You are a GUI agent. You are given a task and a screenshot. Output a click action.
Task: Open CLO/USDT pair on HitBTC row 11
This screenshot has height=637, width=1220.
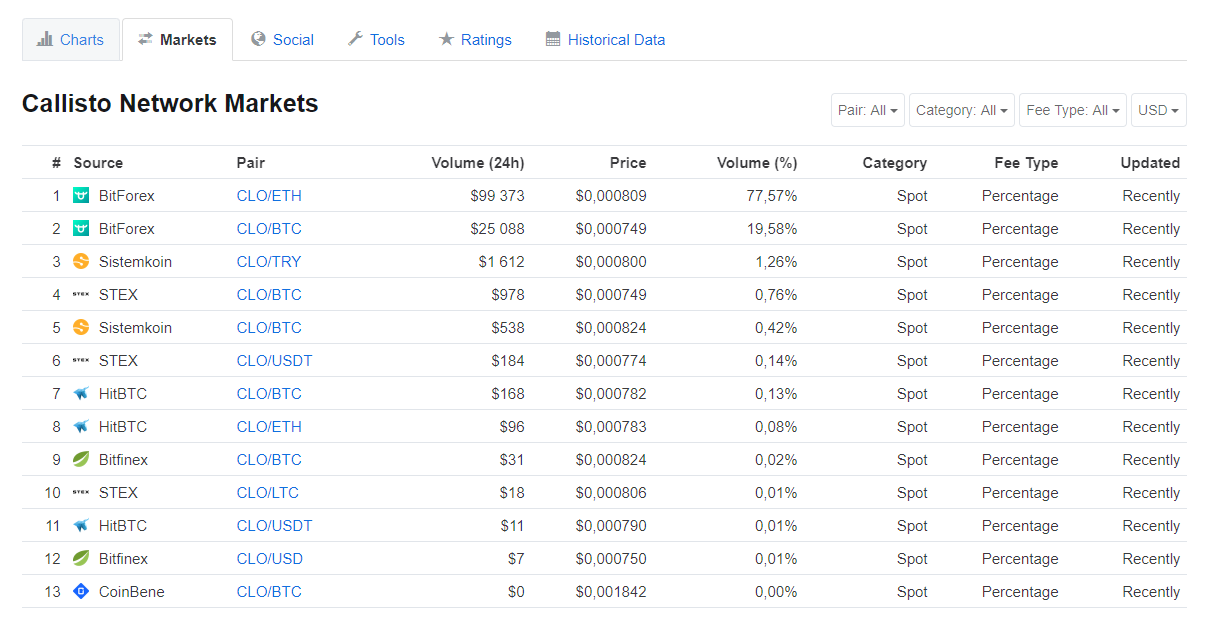(x=275, y=526)
